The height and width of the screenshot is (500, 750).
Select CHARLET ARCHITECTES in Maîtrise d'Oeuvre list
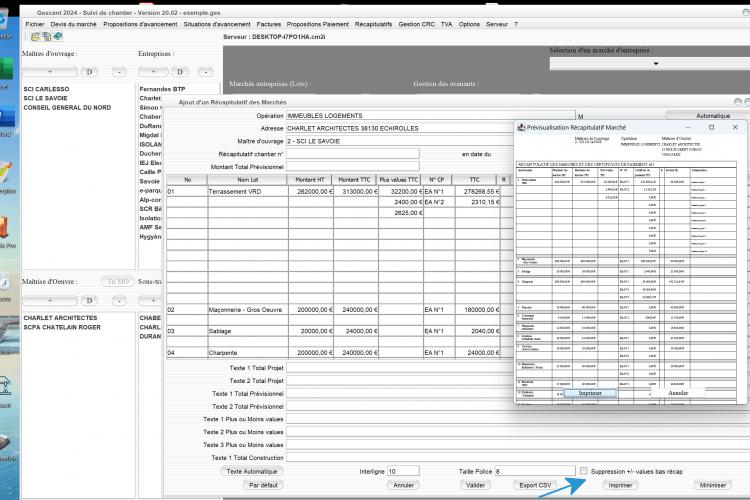(x=60, y=318)
